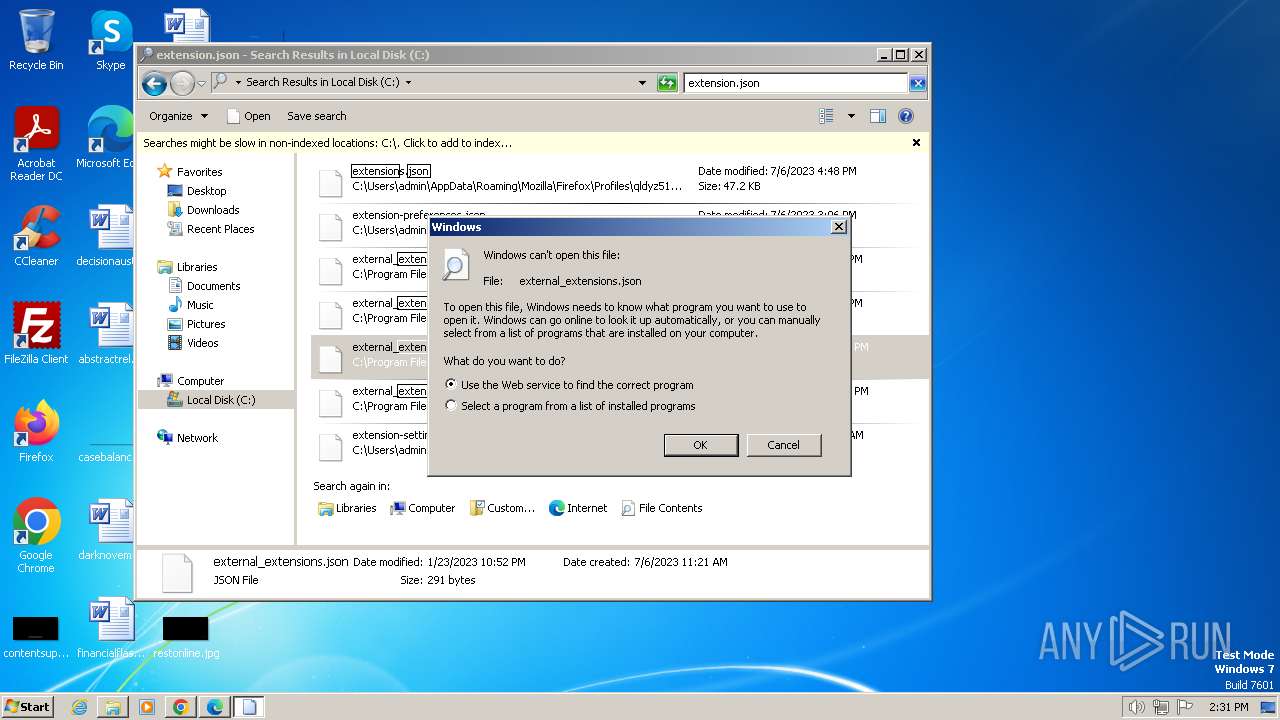Expand the view options dropdown arrow
Viewport: 1280px width, 720px height.
click(851, 116)
